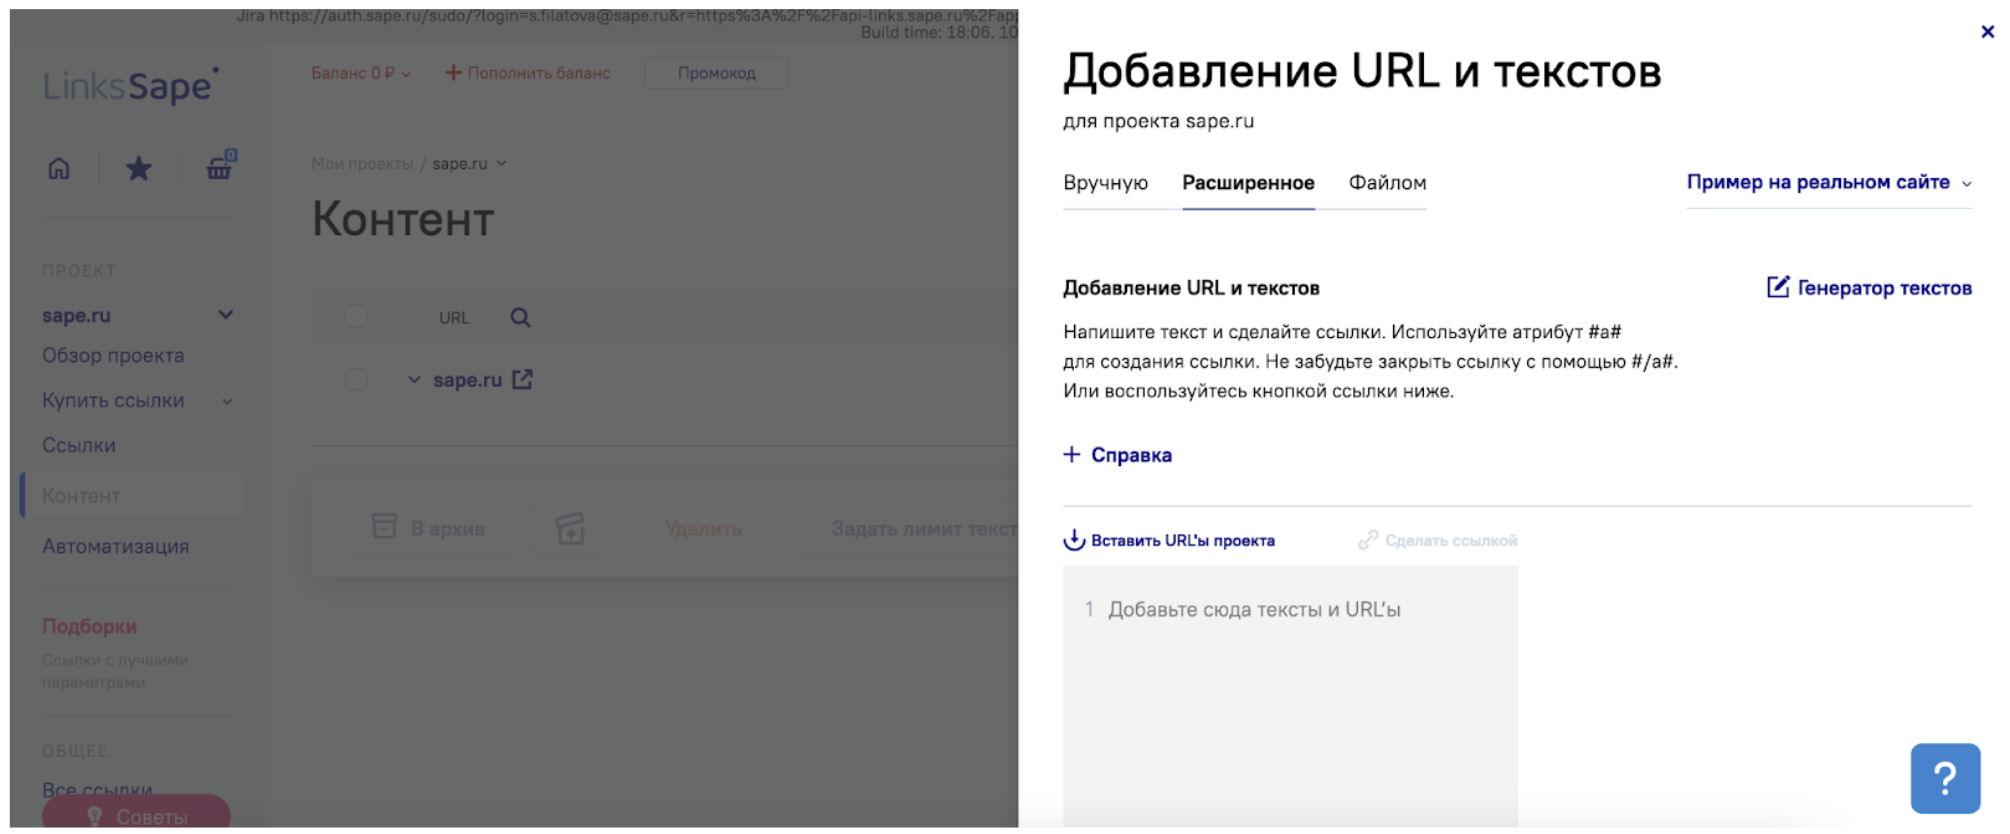Click the Промокод button
The height and width of the screenshot is (834, 2010).
(x=716, y=73)
